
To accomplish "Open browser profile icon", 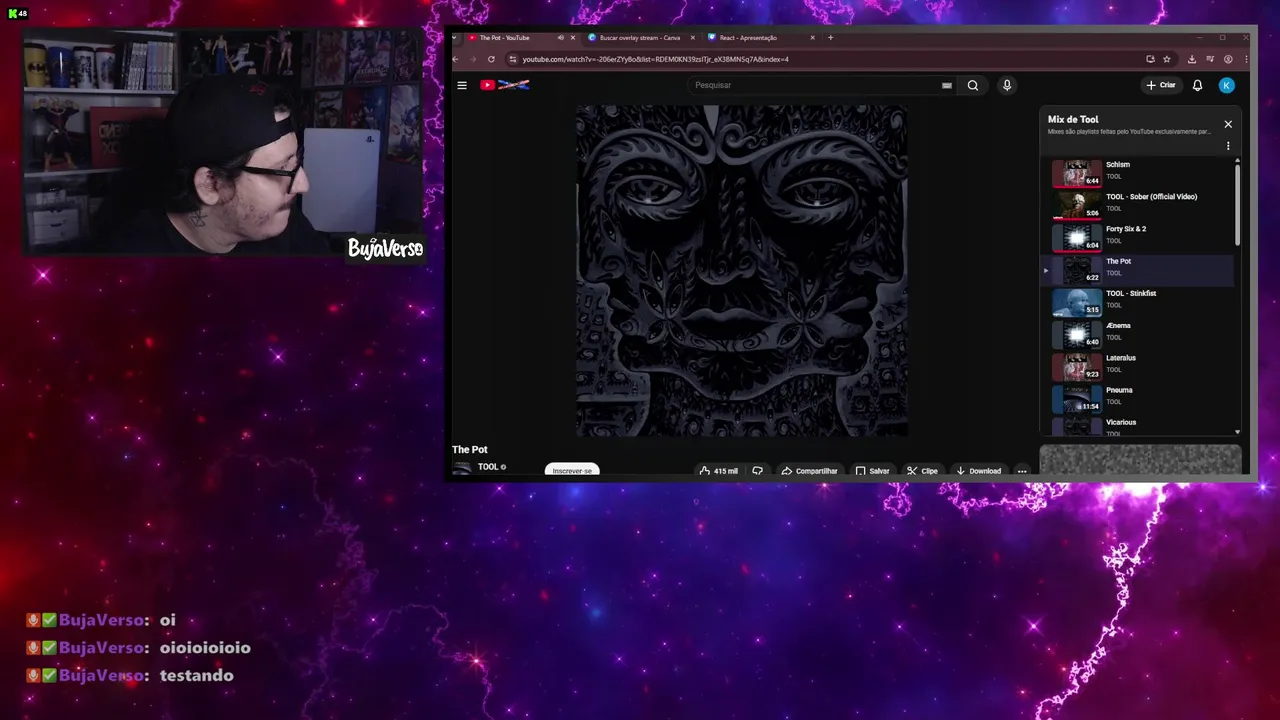I will click(1228, 59).
